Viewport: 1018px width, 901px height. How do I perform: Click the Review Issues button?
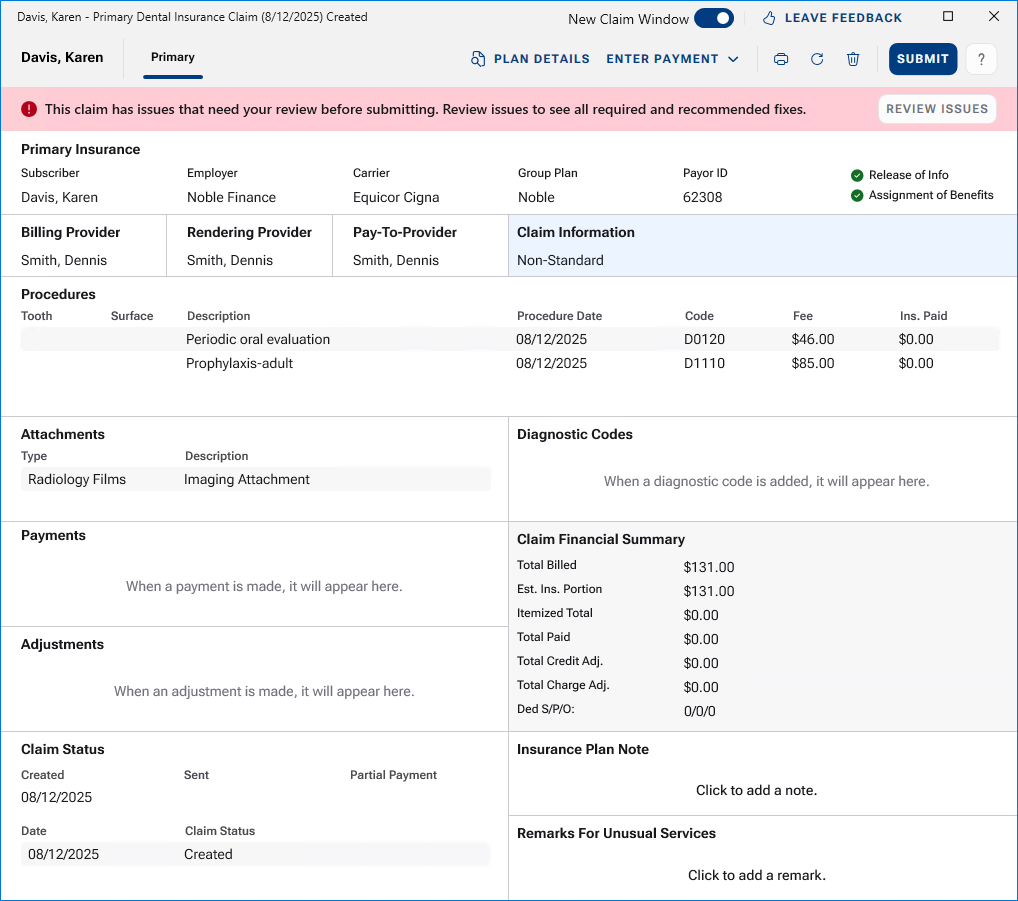[x=937, y=109]
